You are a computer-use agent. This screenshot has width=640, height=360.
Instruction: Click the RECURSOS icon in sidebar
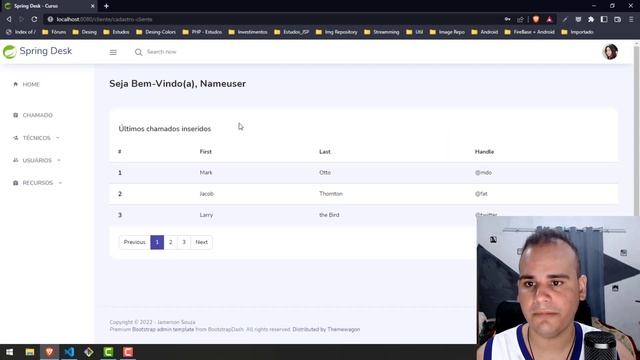pyautogui.click(x=16, y=183)
